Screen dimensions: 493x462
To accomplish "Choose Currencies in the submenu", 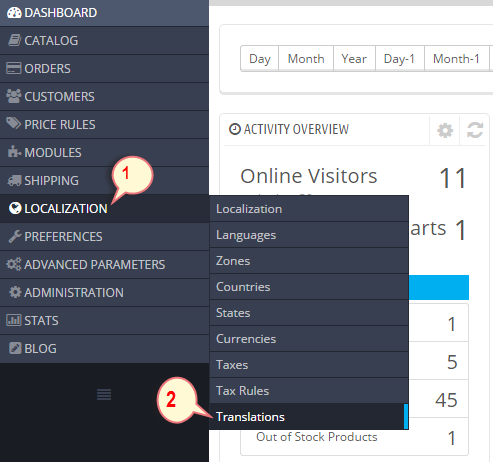I will [309, 339].
